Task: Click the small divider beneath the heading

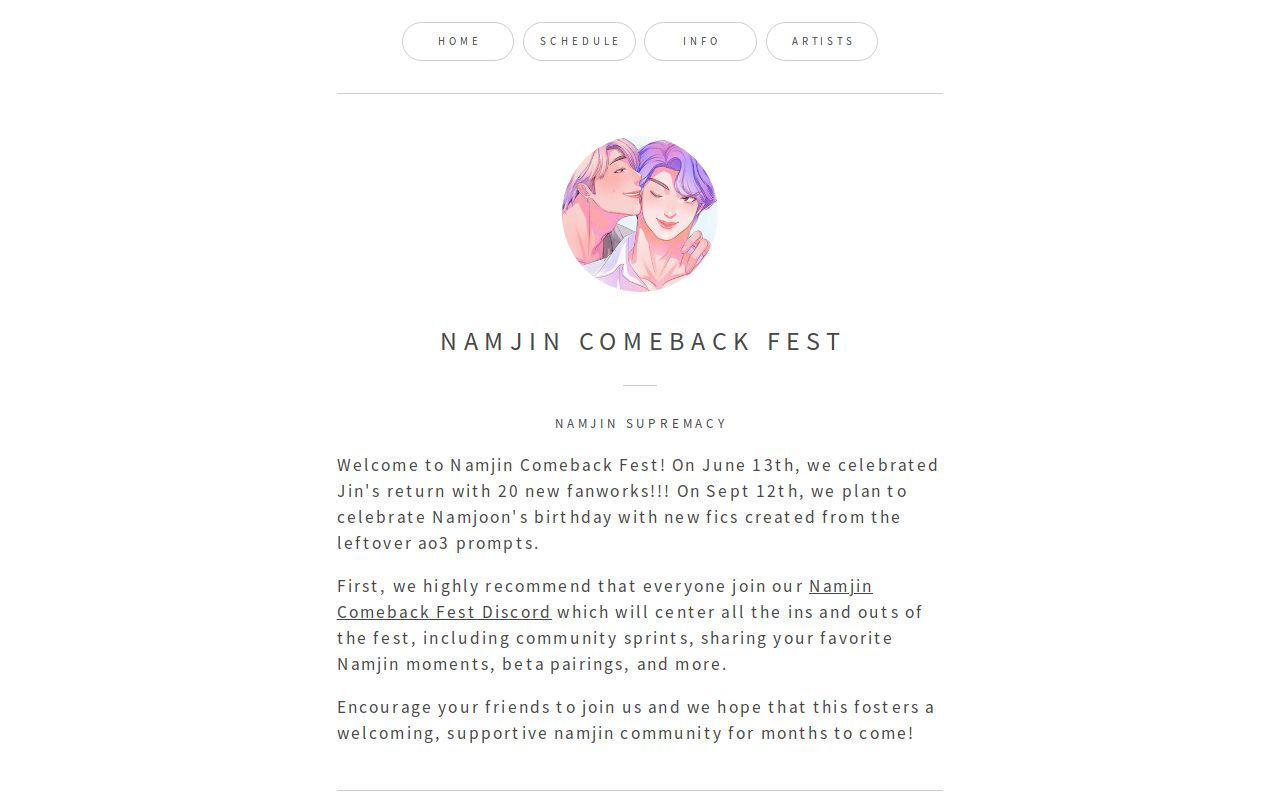Action: [639, 384]
